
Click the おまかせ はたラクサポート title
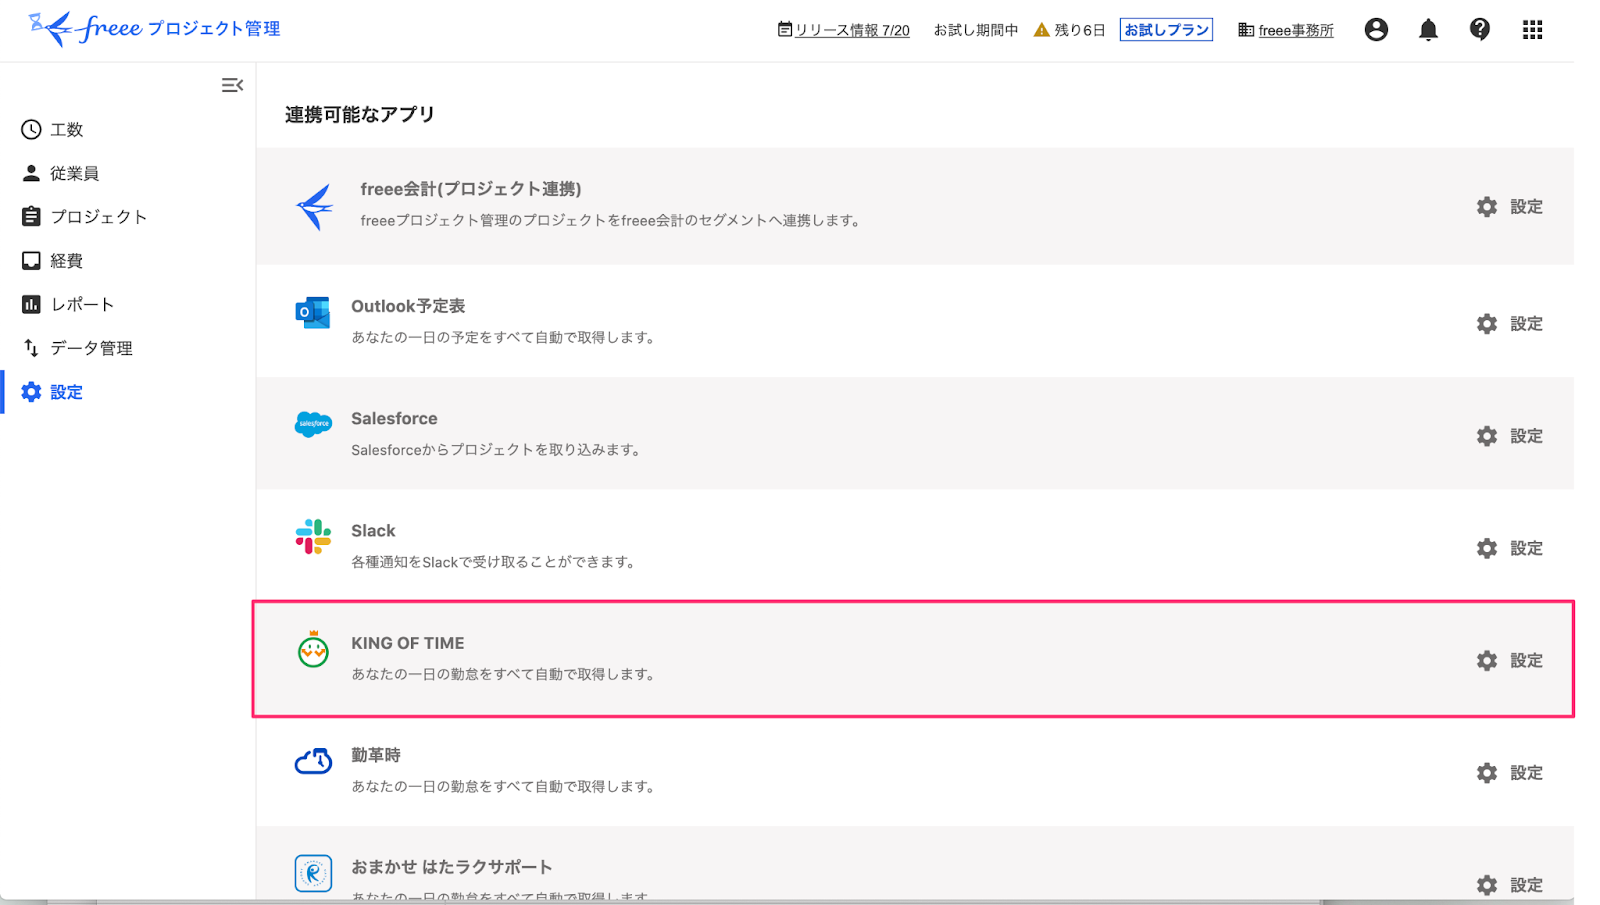click(x=452, y=867)
